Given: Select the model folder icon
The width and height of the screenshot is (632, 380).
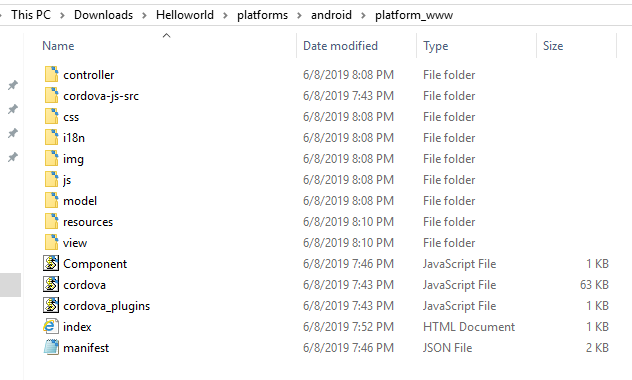Looking at the screenshot, I should click(51, 200).
